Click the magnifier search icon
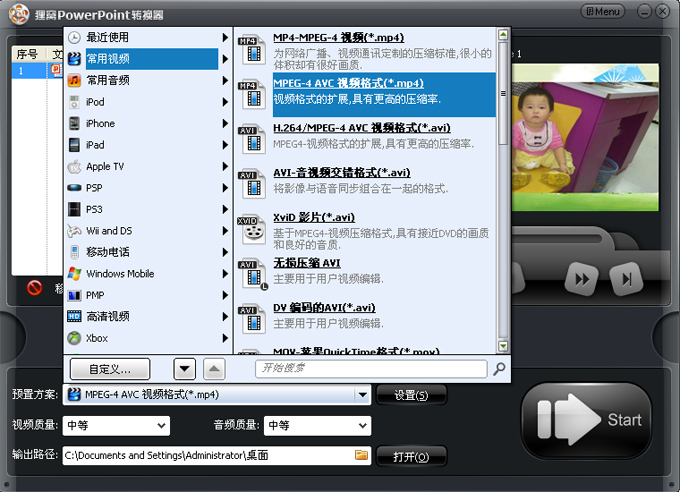This screenshot has width=680, height=492. point(499,369)
